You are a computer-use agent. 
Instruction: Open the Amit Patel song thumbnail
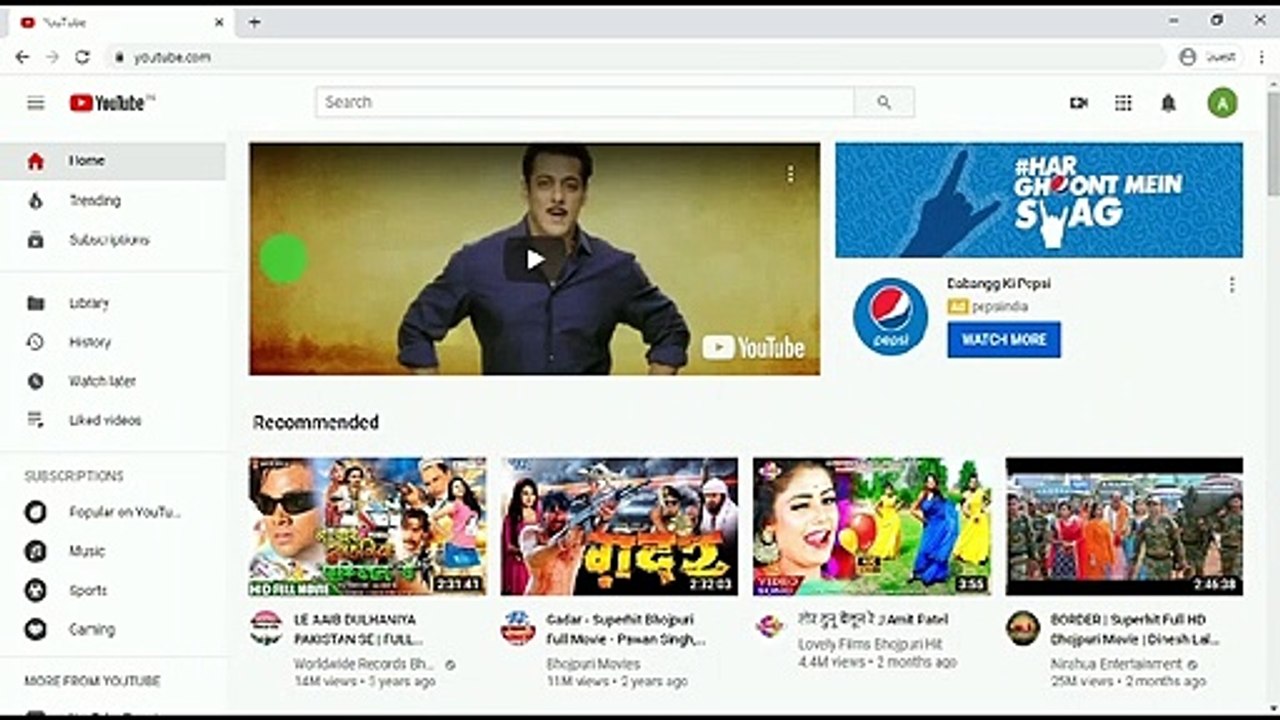tap(872, 526)
